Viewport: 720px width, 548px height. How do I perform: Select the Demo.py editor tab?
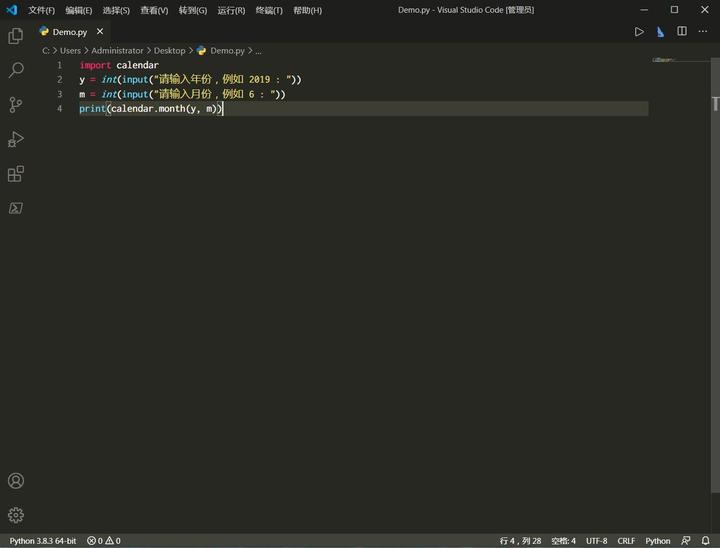(x=70, y=32)
